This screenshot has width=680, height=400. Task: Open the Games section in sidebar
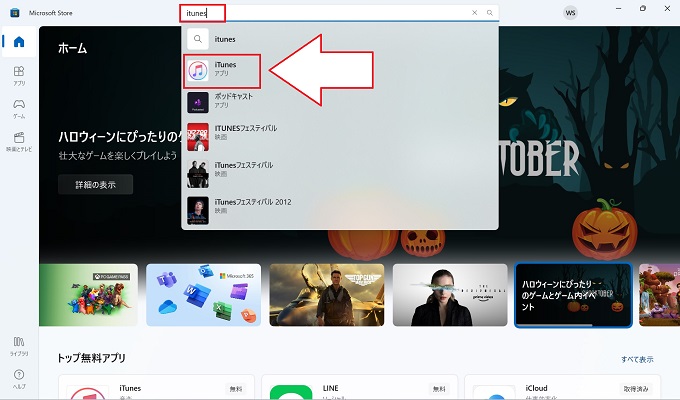(x=19, y=108)
